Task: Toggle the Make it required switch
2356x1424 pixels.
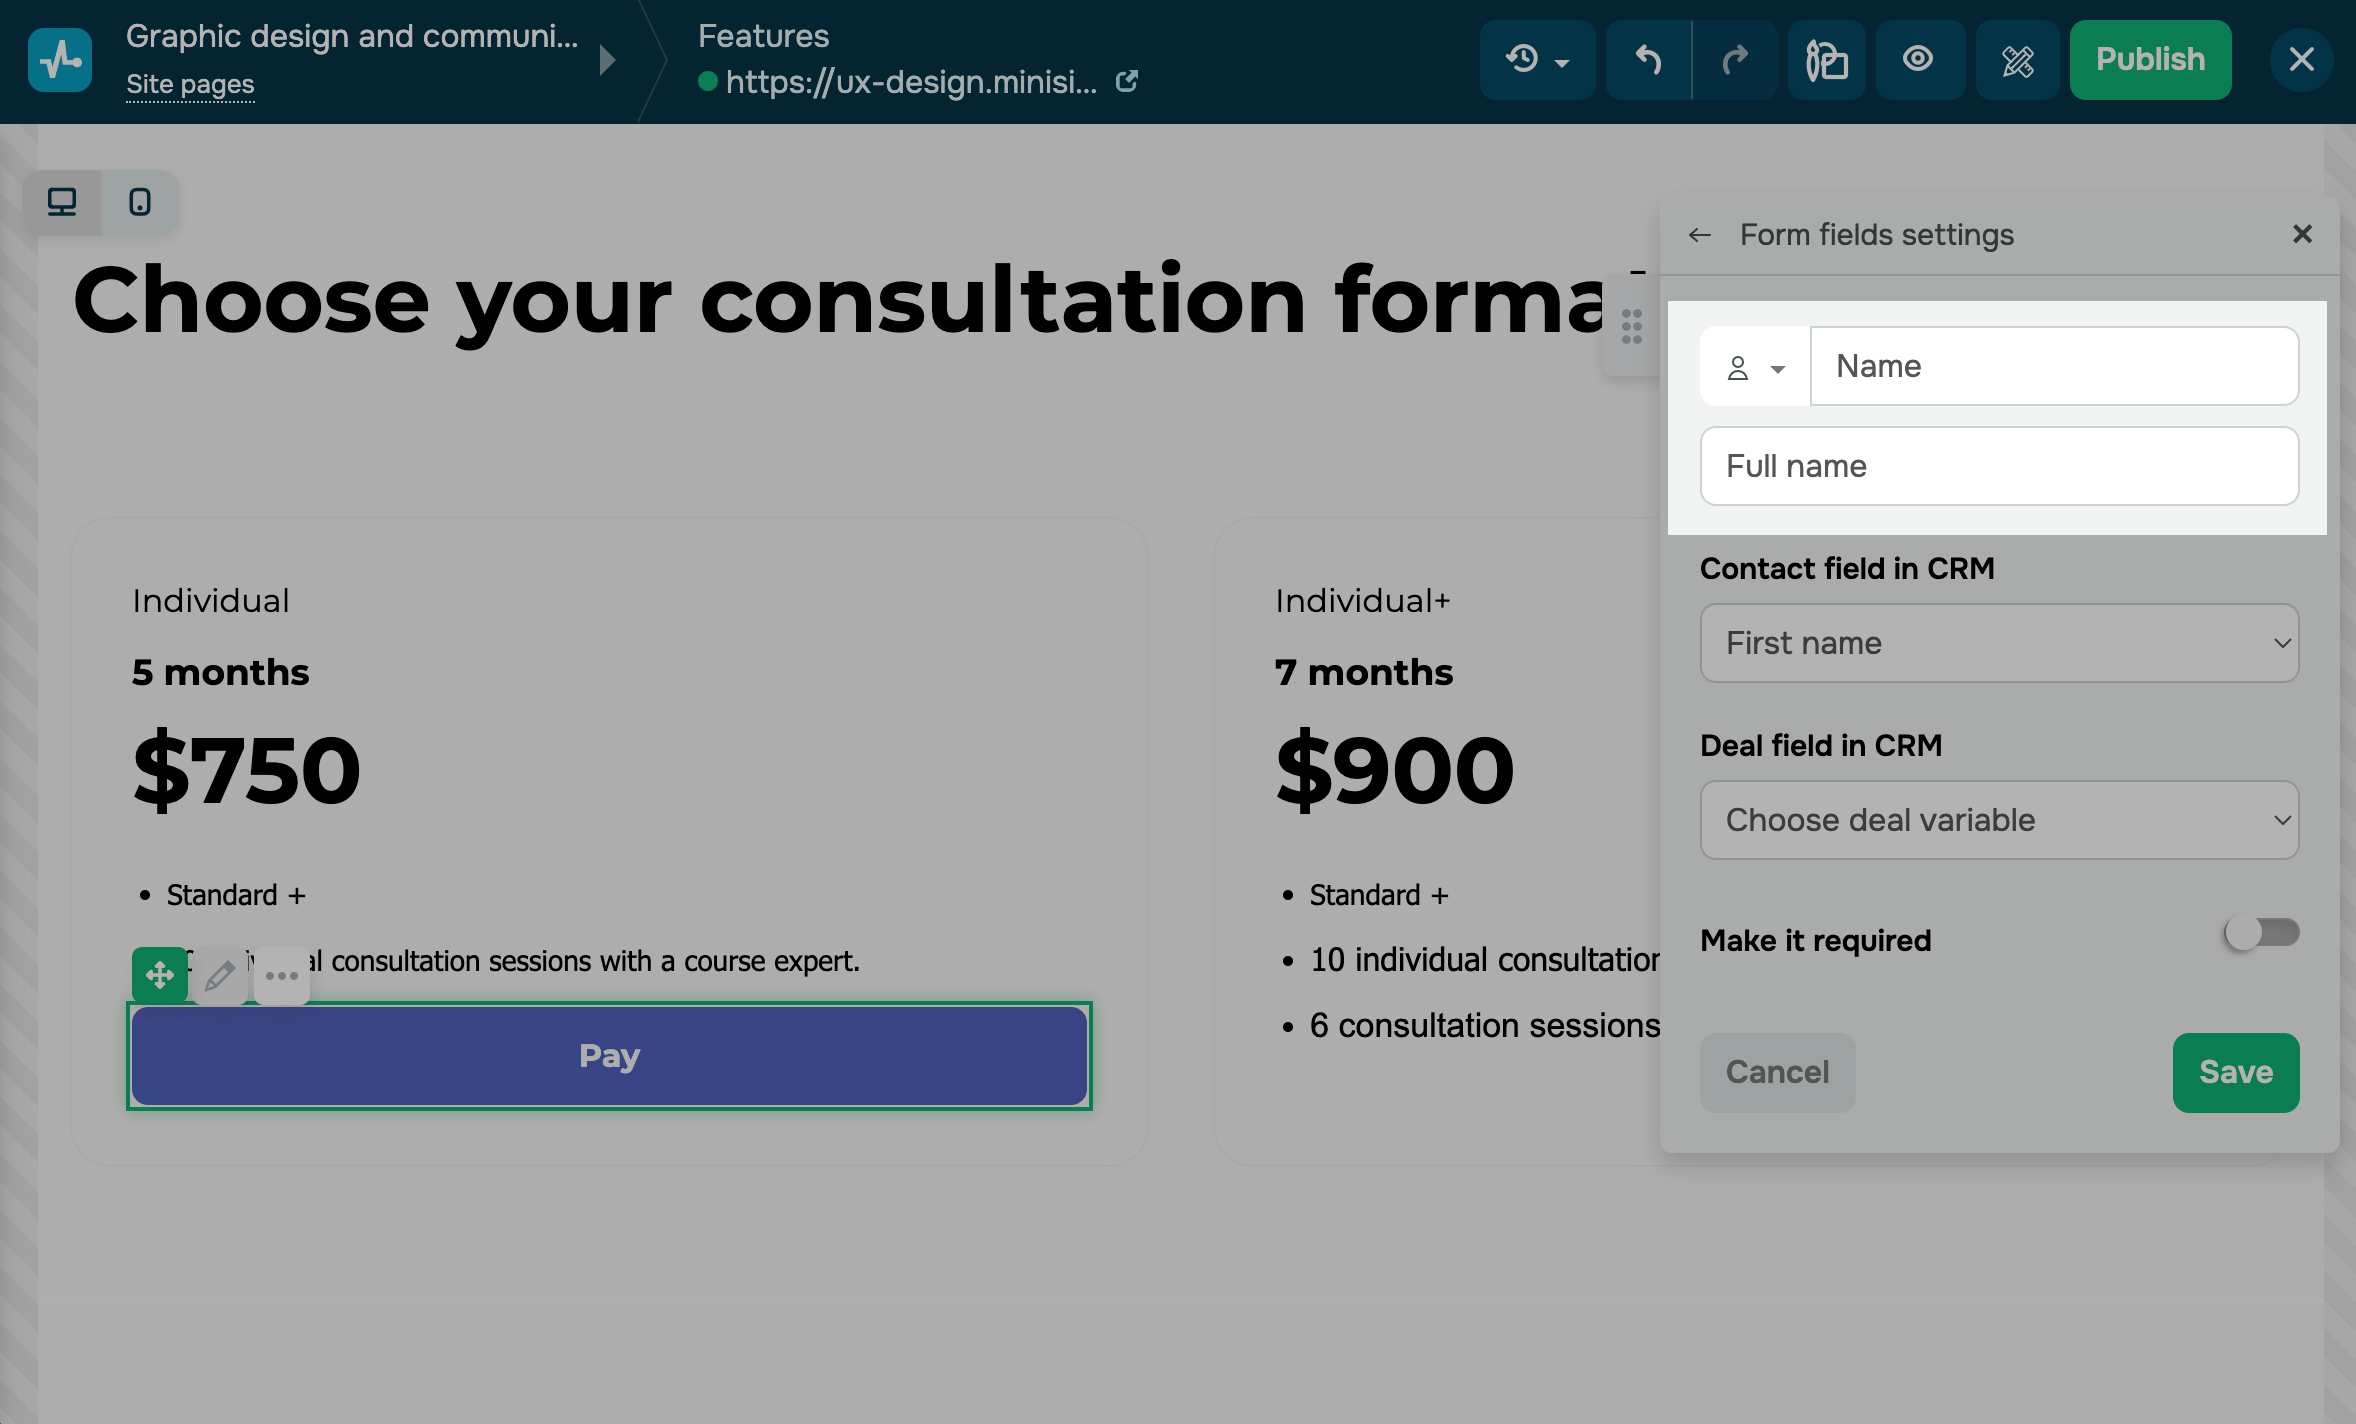Action: coord(2261,933)
